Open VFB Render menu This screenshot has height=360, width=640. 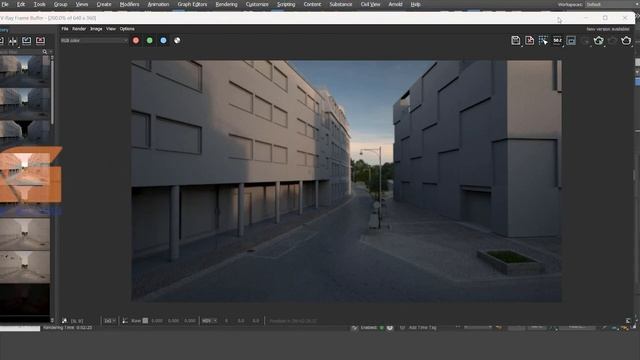click(x=79, y=29)
